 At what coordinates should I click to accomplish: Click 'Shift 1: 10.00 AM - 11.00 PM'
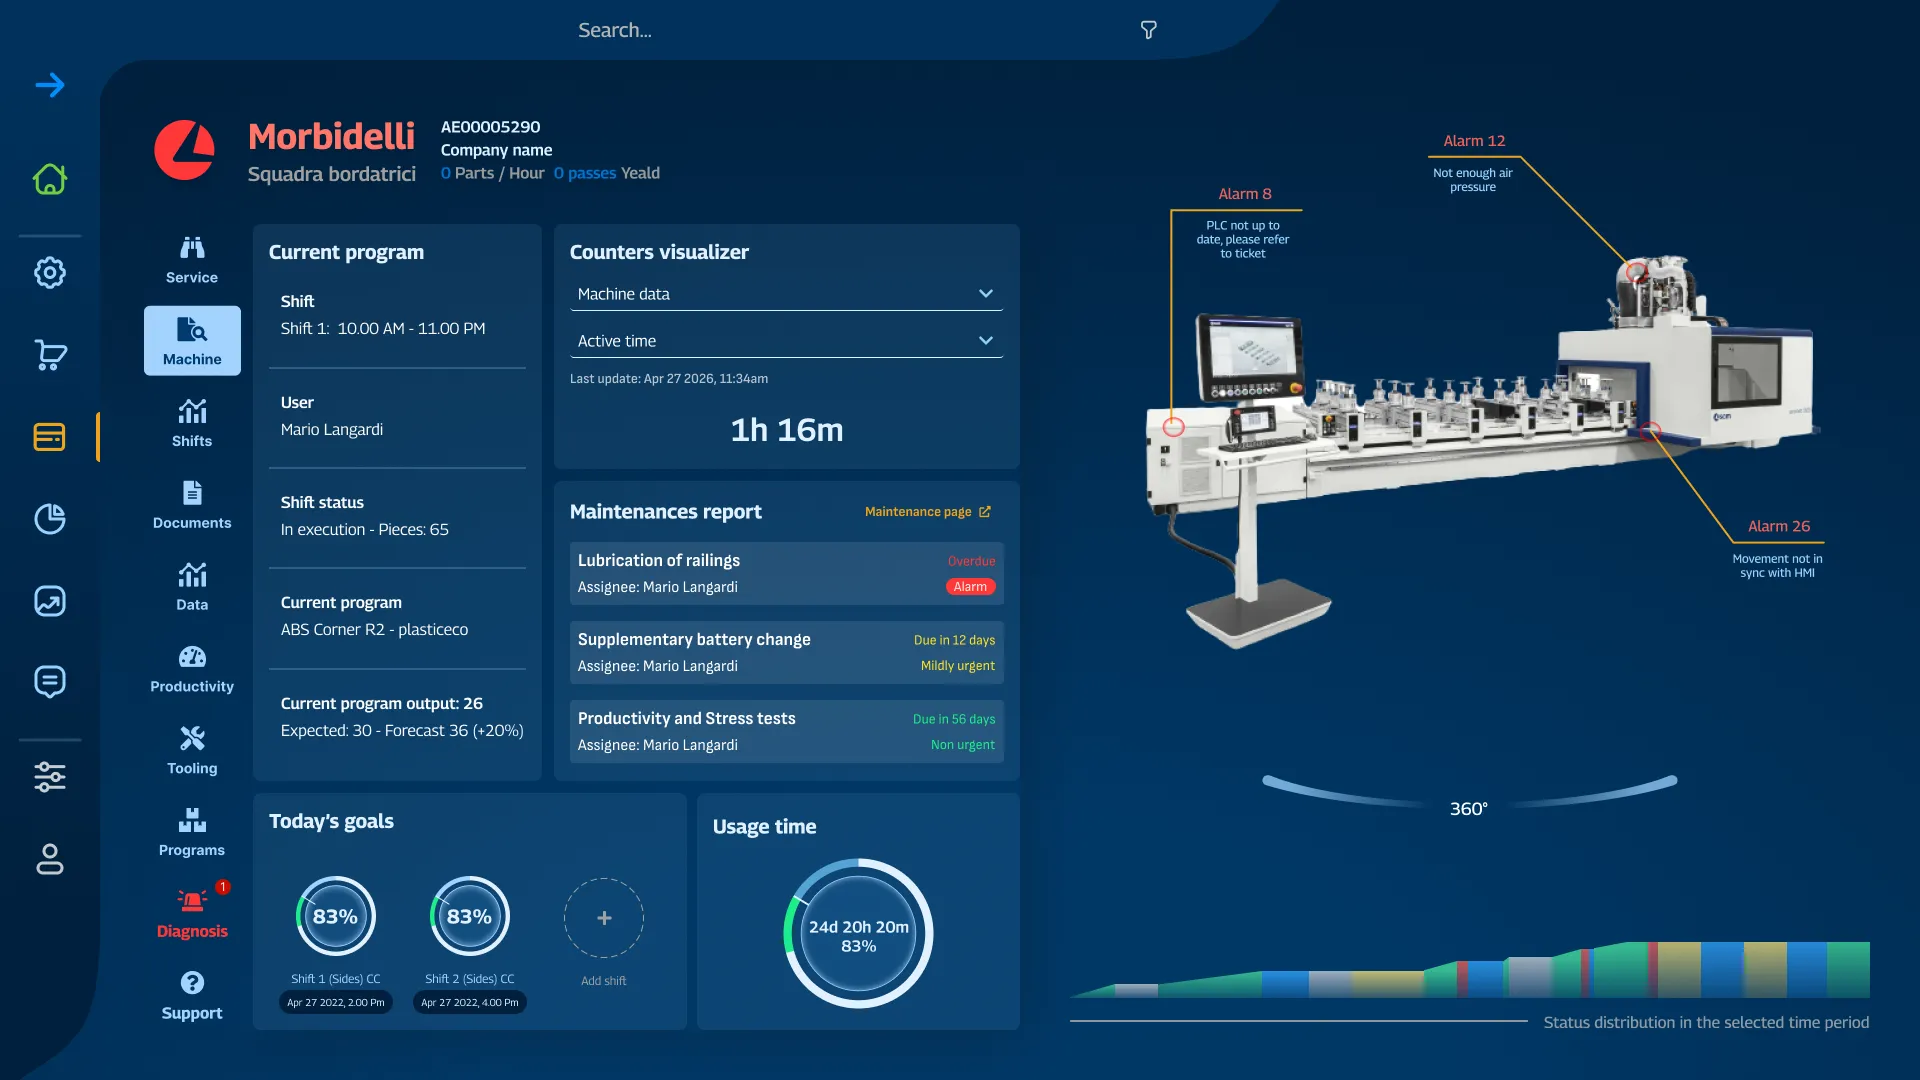click(383, 329)
